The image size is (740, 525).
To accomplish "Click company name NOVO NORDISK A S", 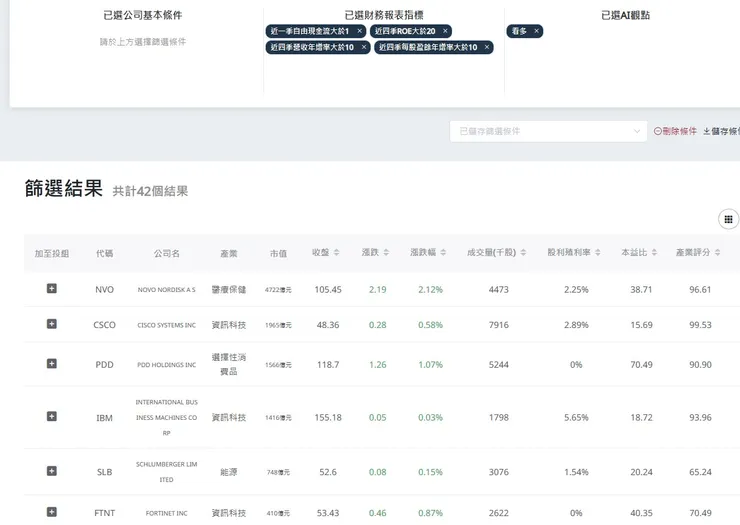I will coord(167,289).
